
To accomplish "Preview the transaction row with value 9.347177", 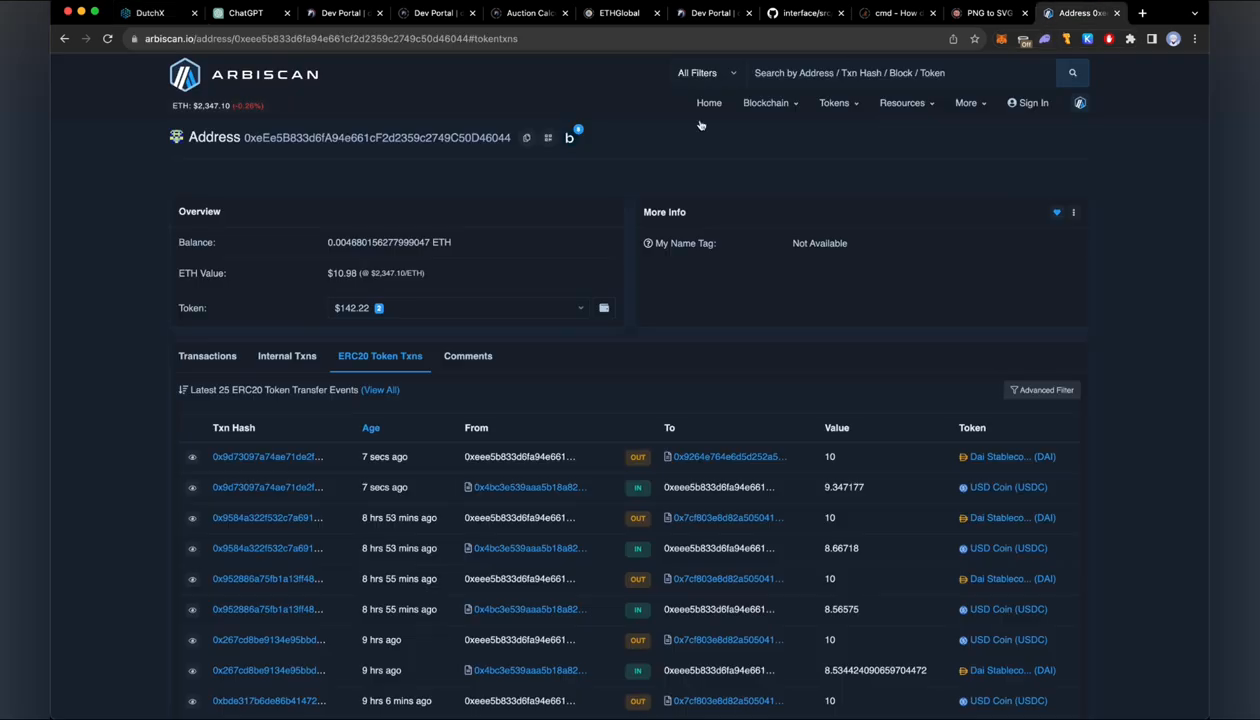I will (192, 488).
